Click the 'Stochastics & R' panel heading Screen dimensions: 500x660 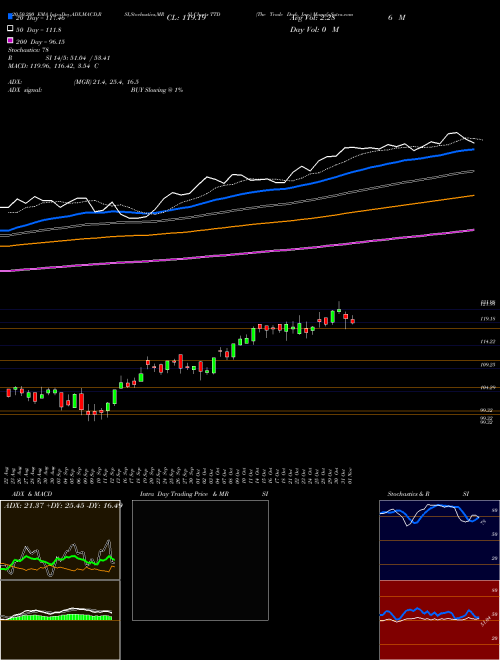click(x=408, y=494)
